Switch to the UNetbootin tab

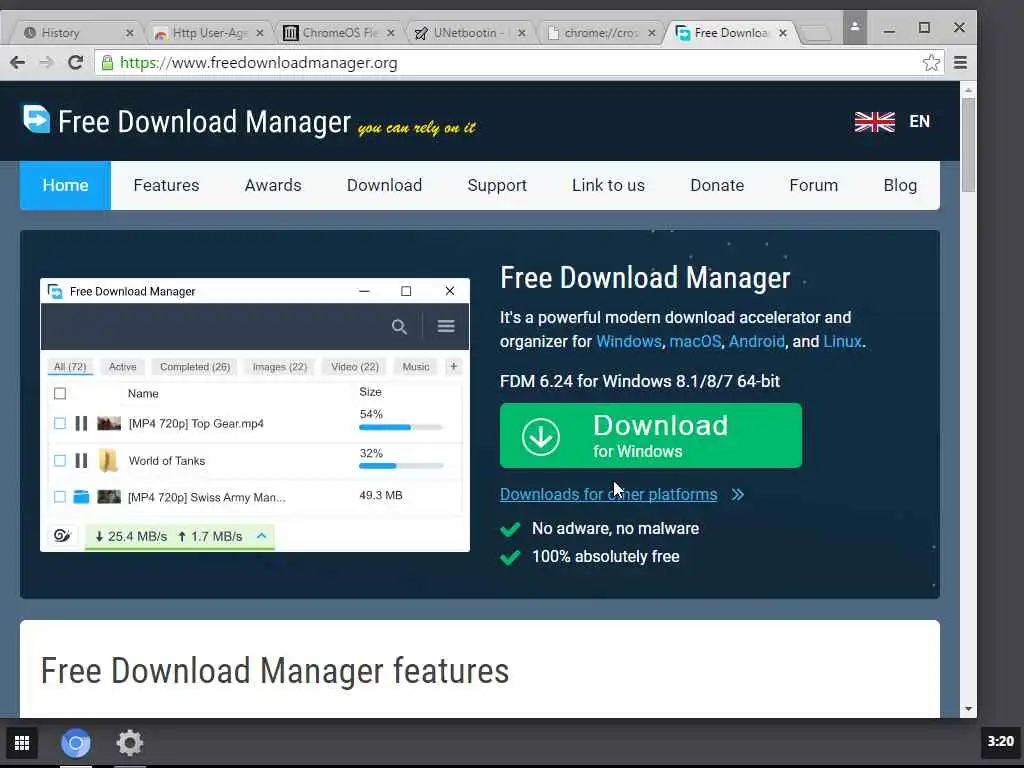click(471, 33)
